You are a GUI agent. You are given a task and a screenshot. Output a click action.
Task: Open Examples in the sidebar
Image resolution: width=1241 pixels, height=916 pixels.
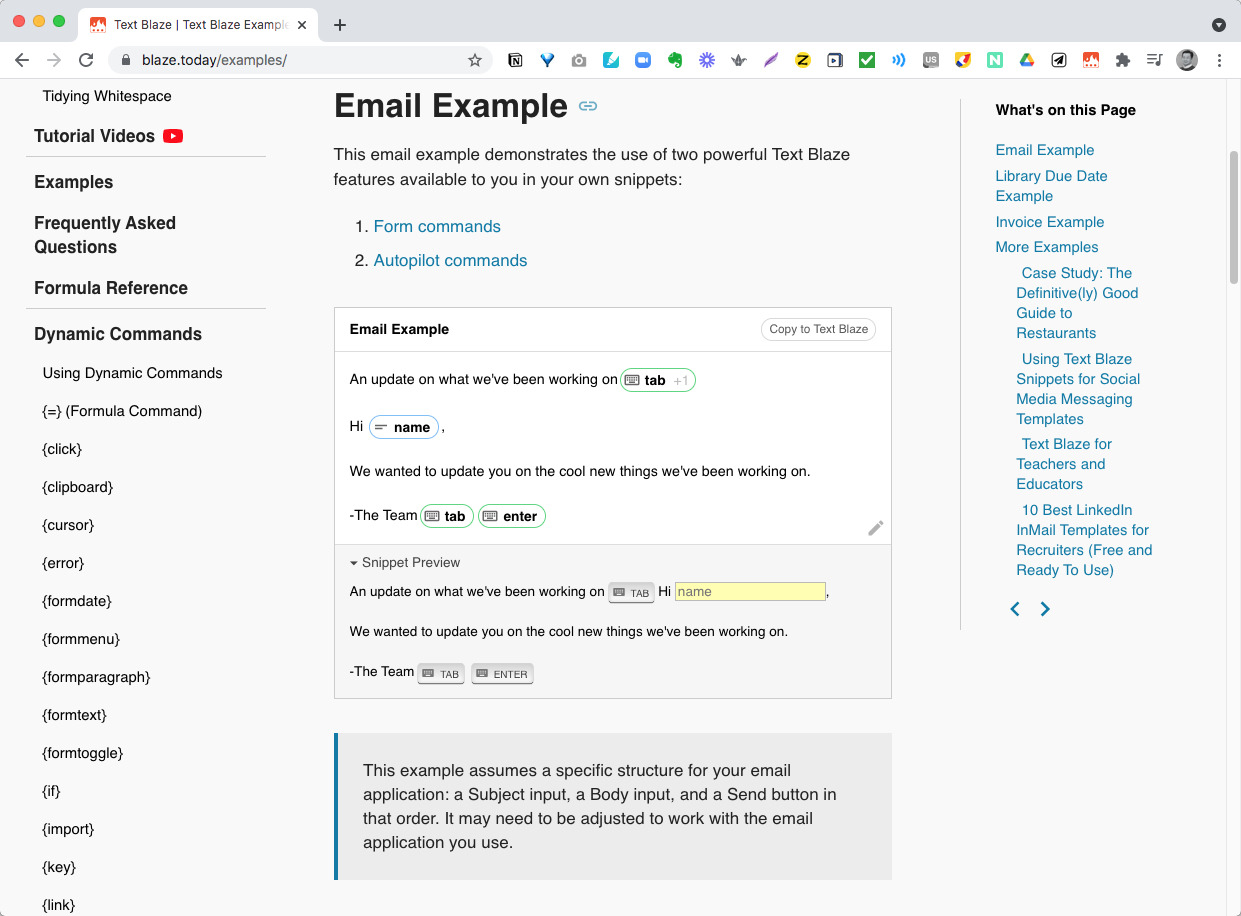coord(73,182)
